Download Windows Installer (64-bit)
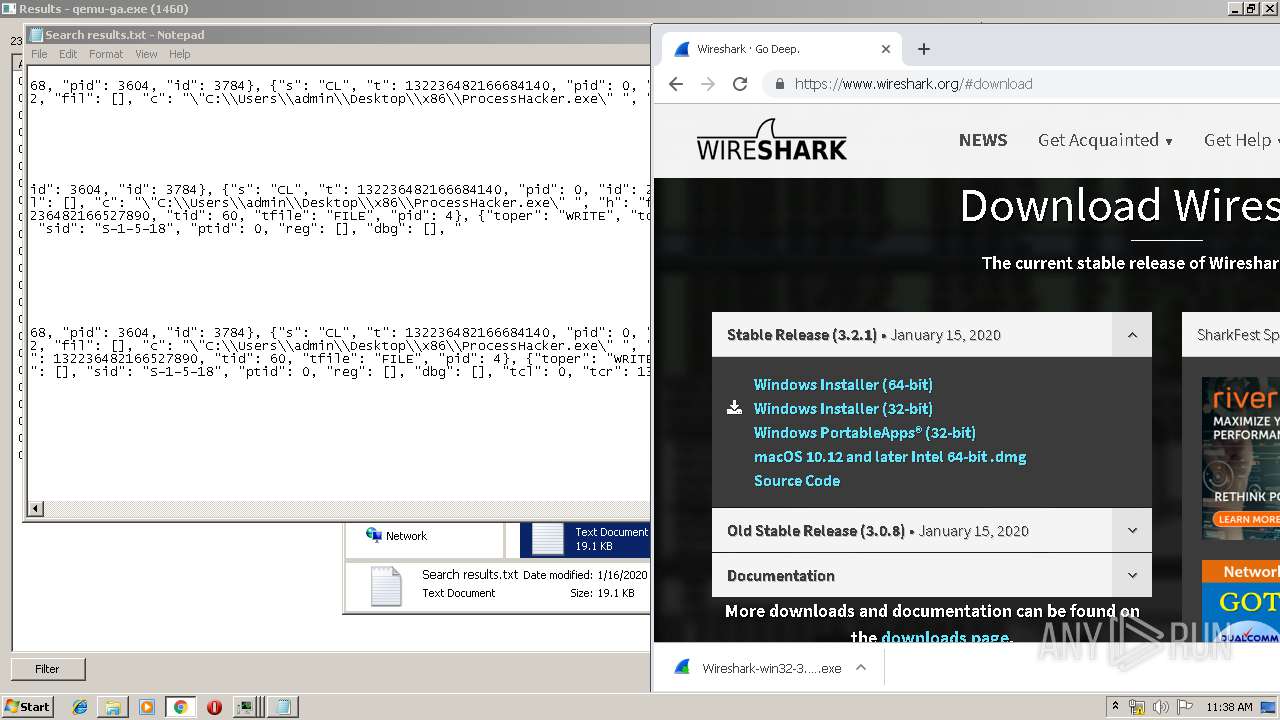 point(843,384)
